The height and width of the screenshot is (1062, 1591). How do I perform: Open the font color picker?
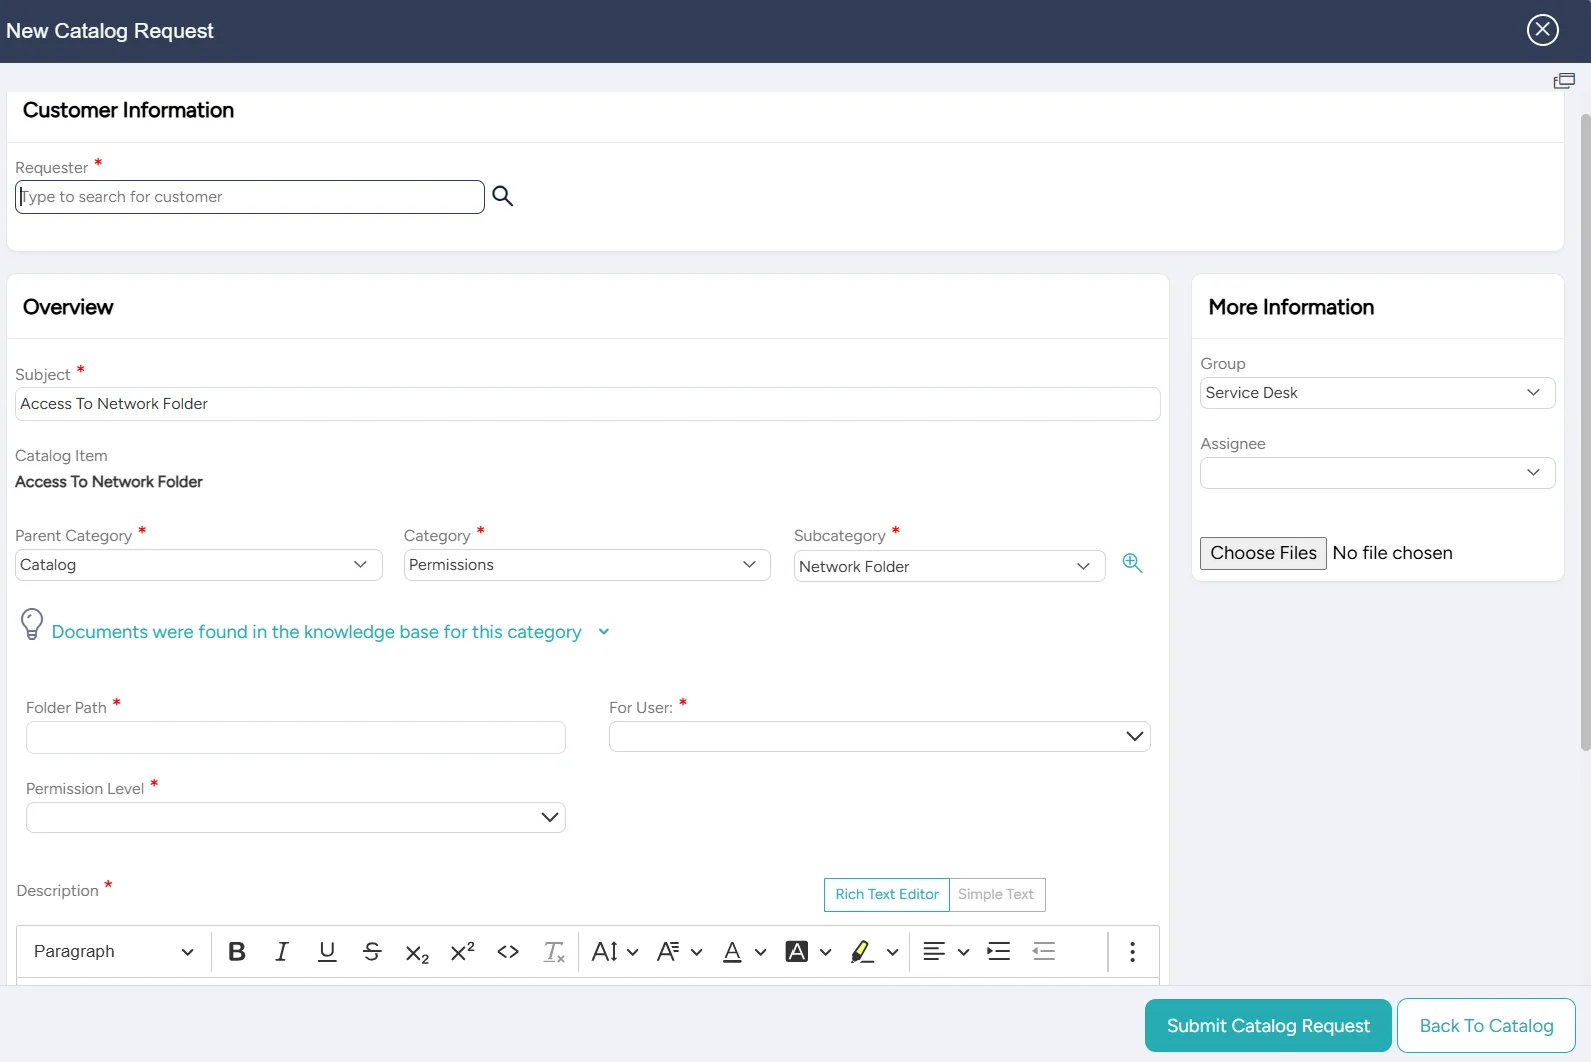(744, 952)
